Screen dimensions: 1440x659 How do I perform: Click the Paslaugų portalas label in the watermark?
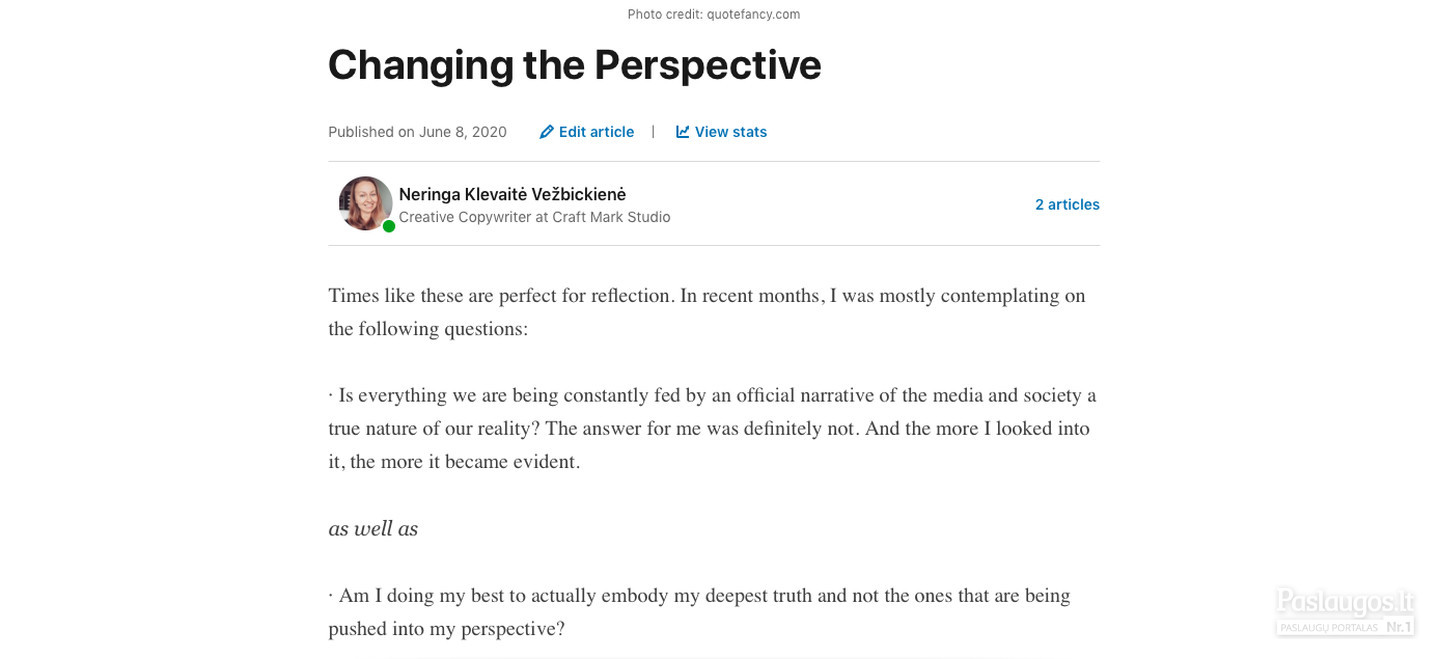(1329, 627)
